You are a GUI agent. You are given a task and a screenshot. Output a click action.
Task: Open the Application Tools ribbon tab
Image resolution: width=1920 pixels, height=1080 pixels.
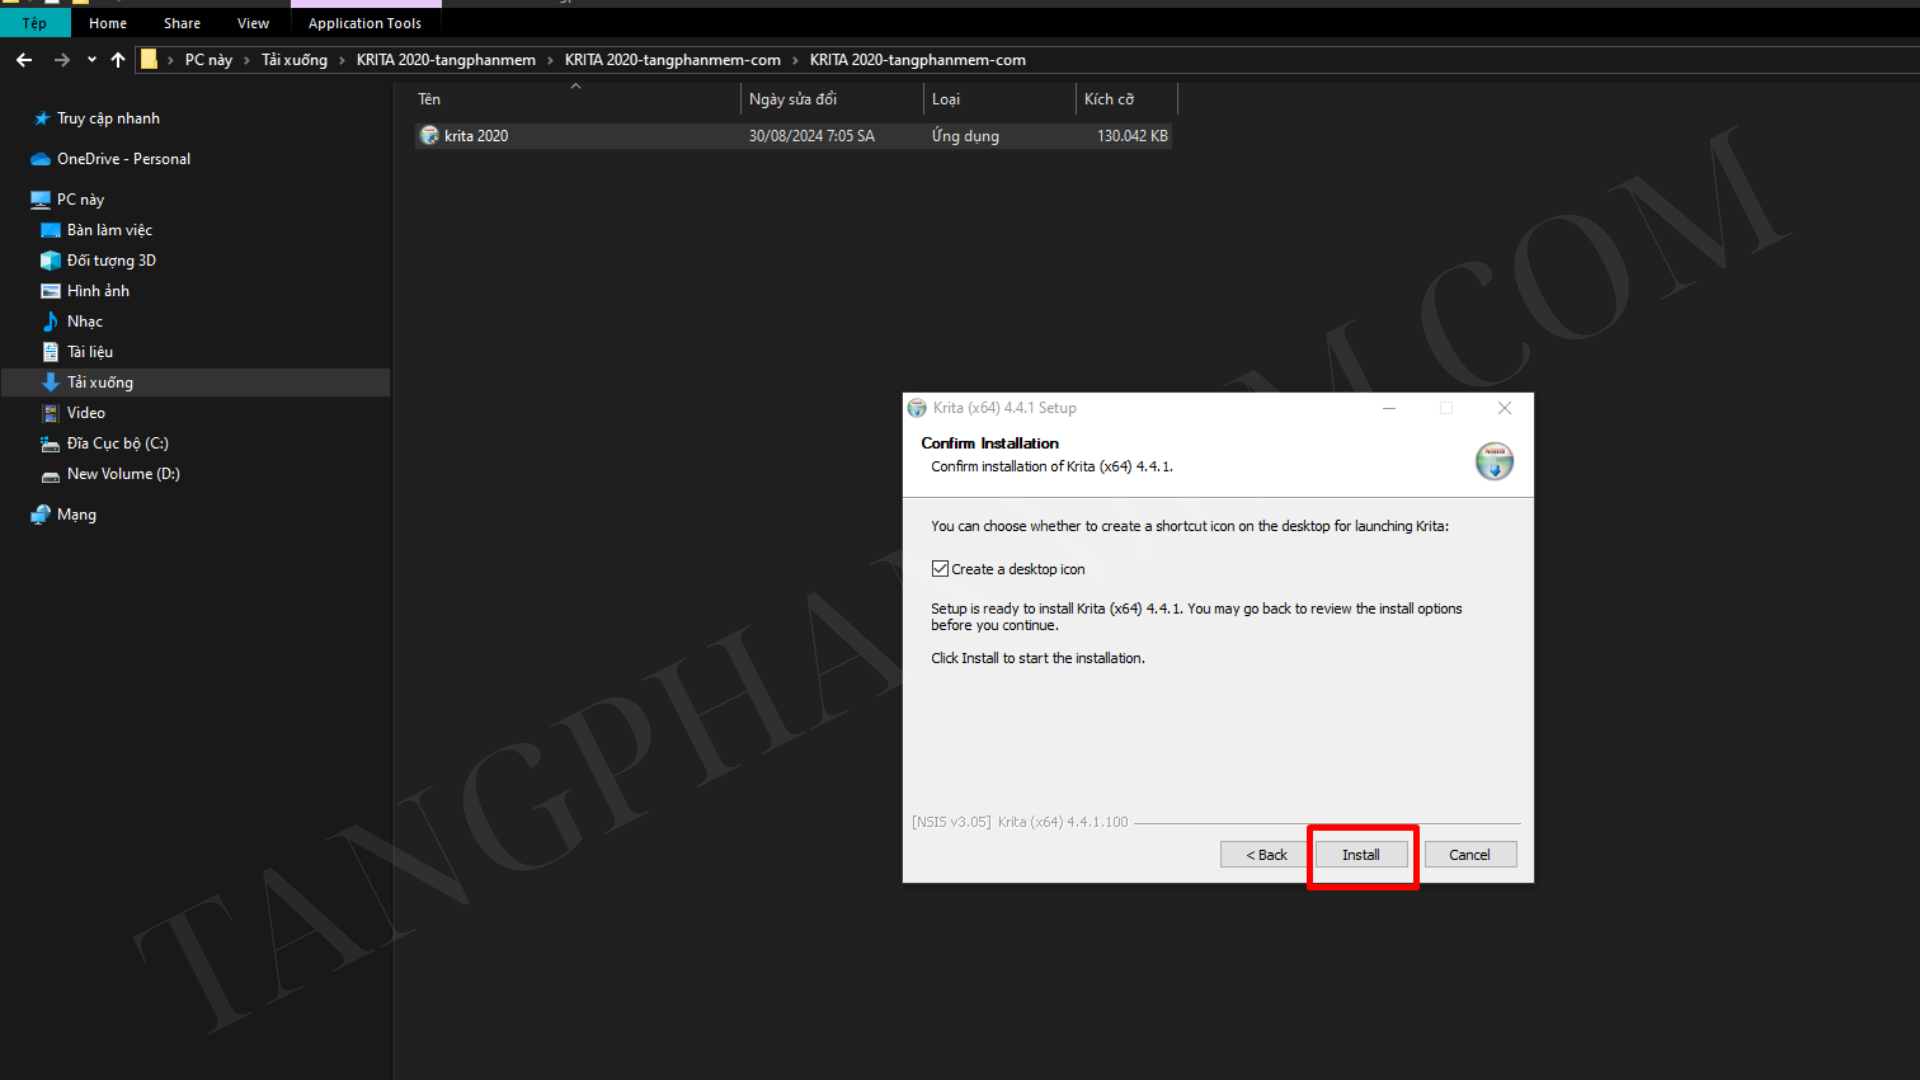click(365, 23)
